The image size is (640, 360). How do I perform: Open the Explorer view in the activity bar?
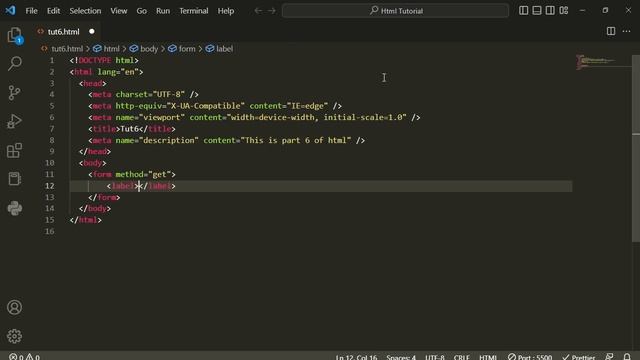click(x=15, y=35)
